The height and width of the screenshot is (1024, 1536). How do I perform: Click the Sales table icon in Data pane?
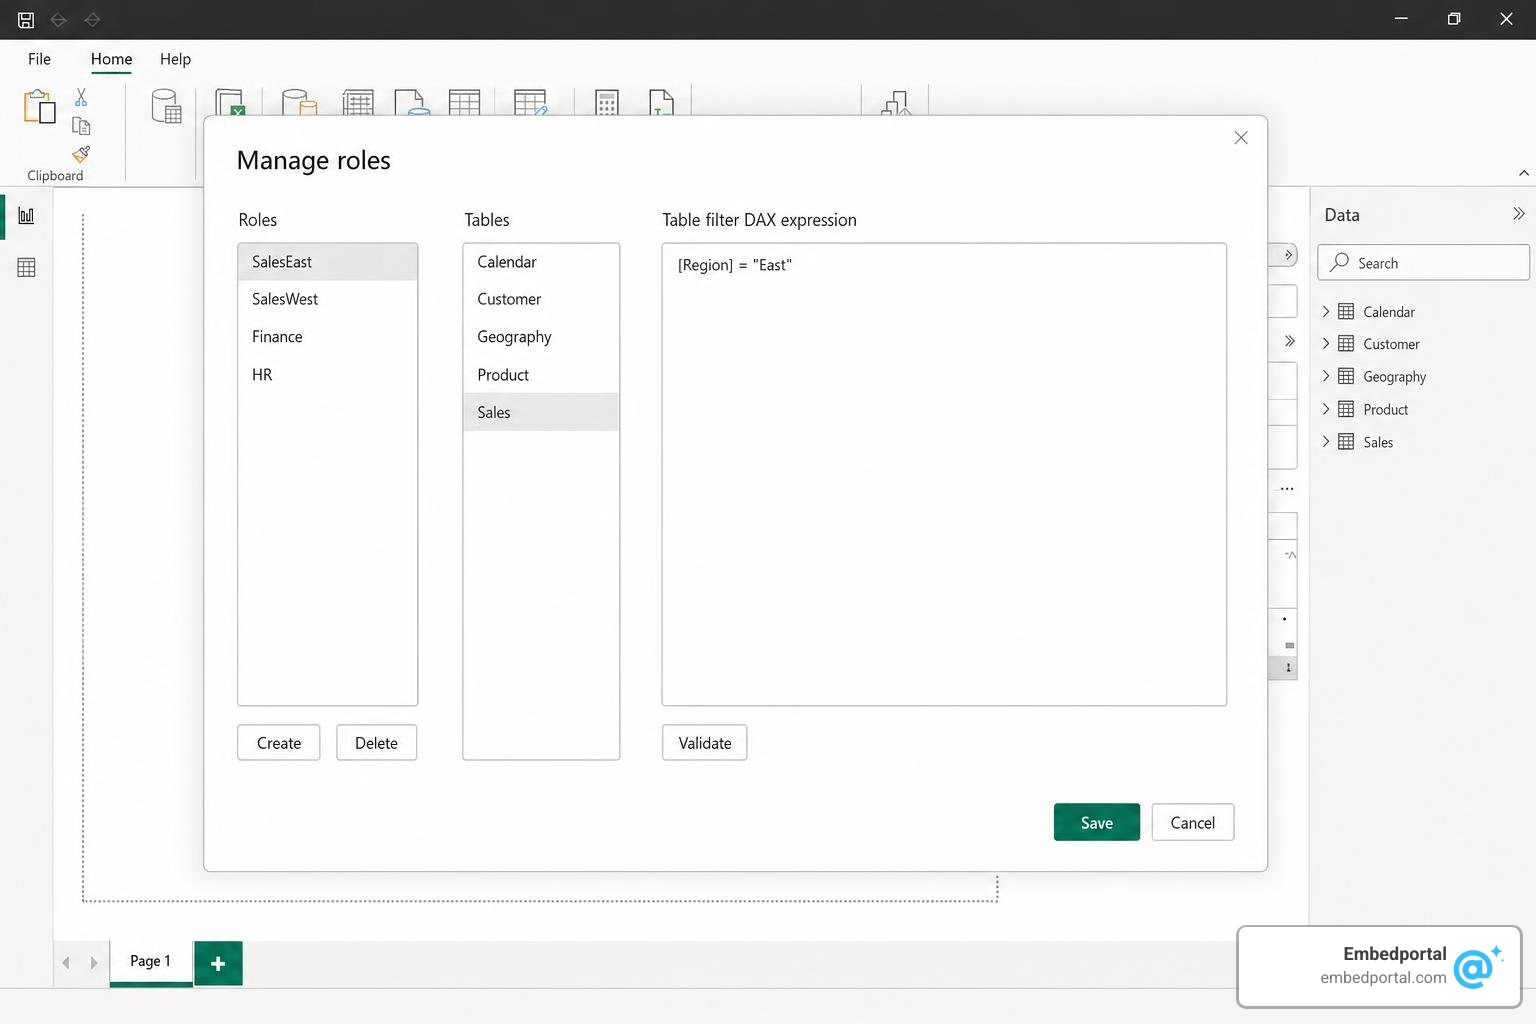1346,442
